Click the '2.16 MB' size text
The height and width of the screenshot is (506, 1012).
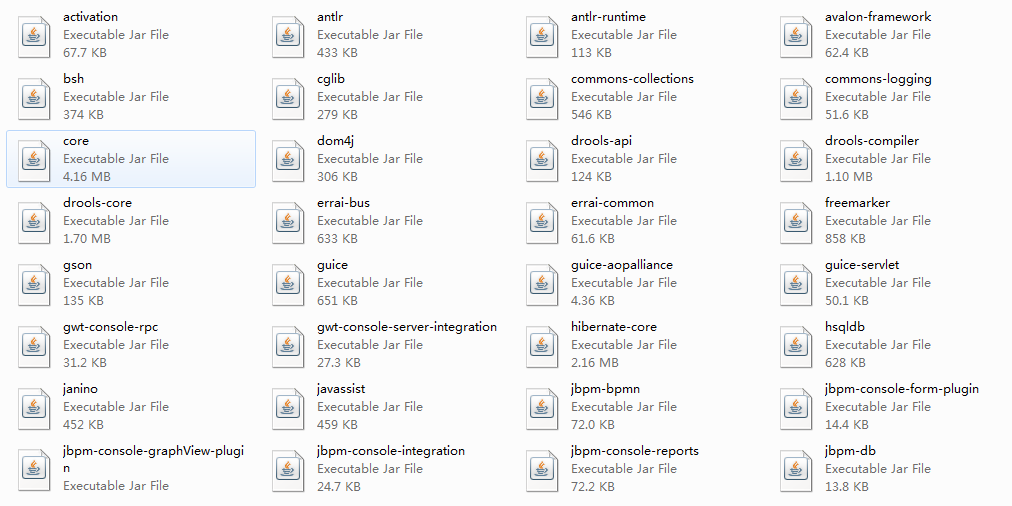[594, 362]
